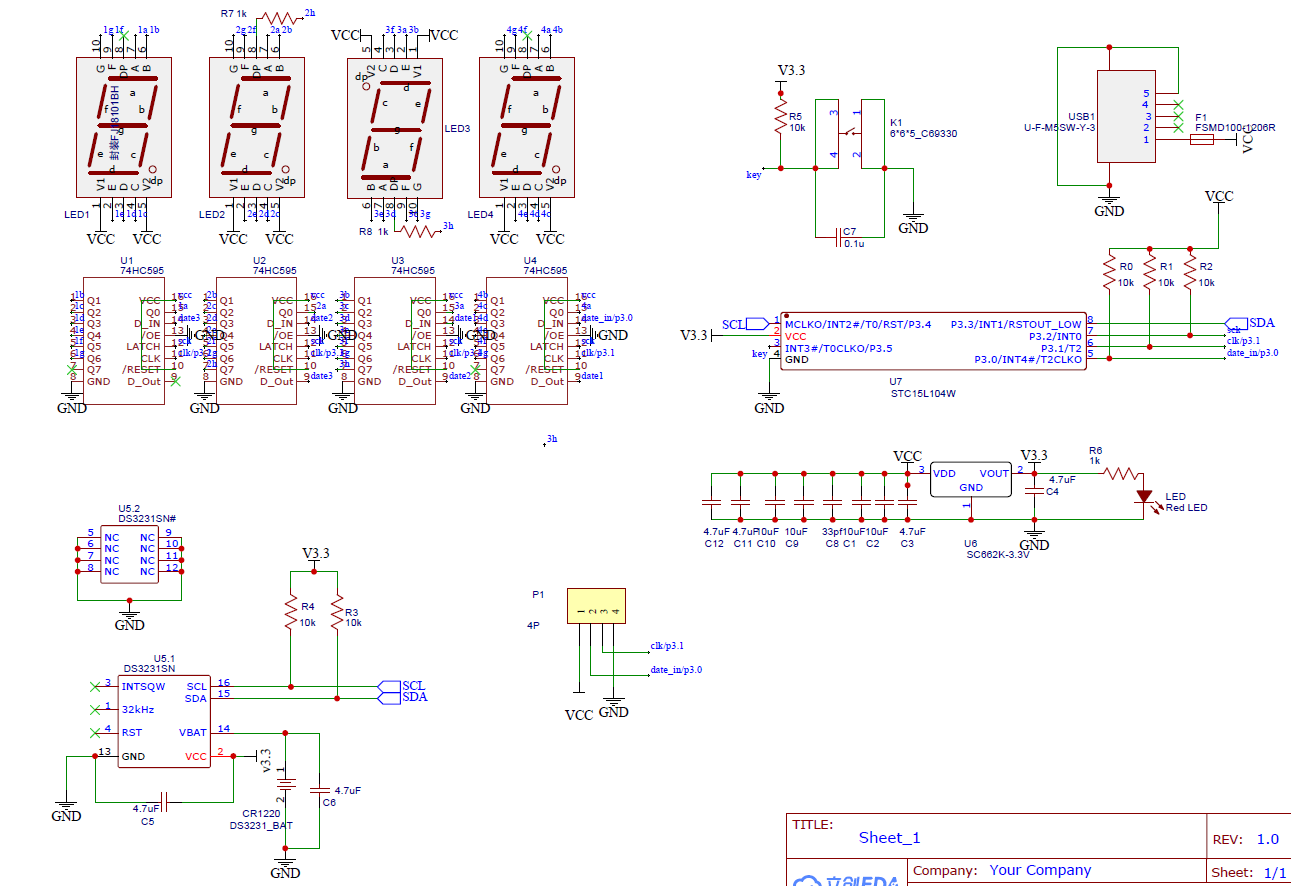
Task: Click the Your Company field
Action: pyautogui.click(x=1040, y=870)
